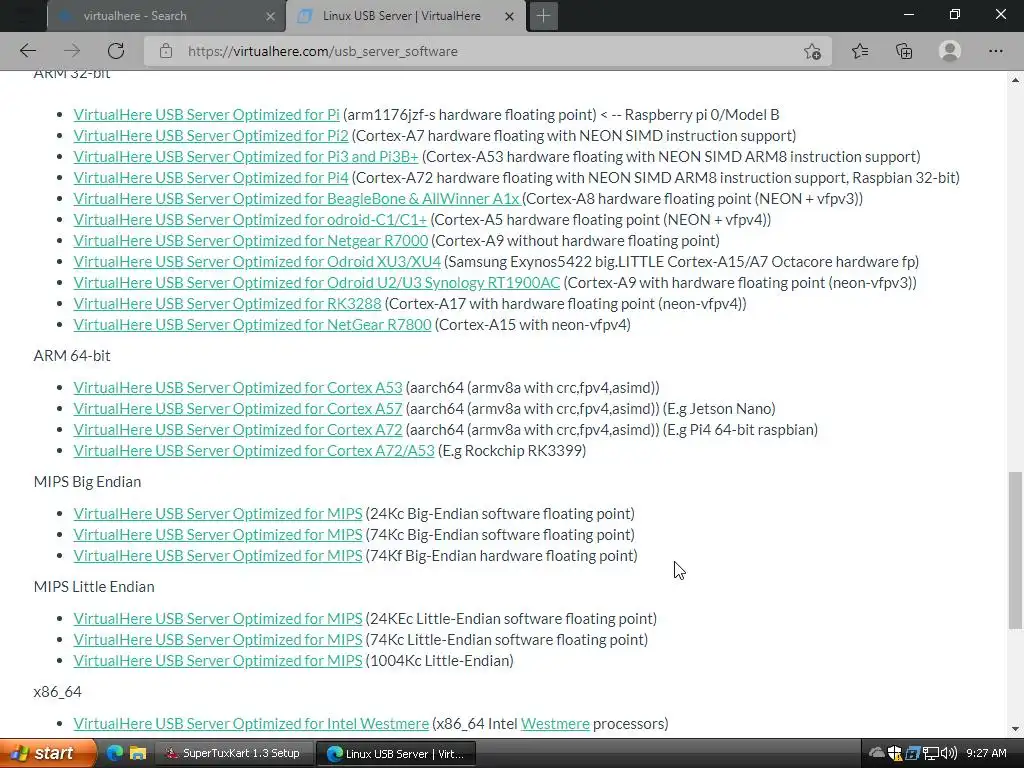This screenshot has height=768, width=1024.
Task: Click the security shield tray icon
Action: 895,753
